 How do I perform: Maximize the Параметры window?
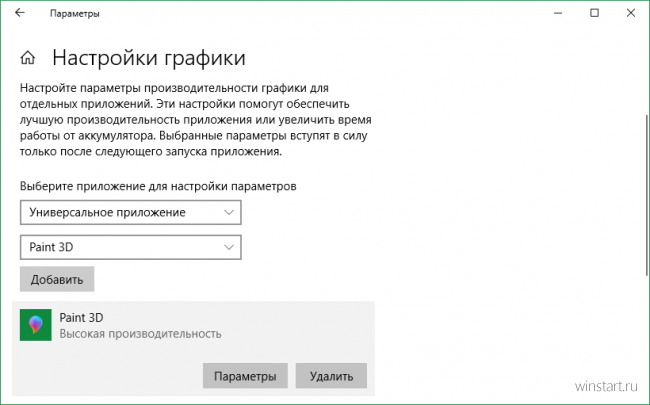point(594,13)
